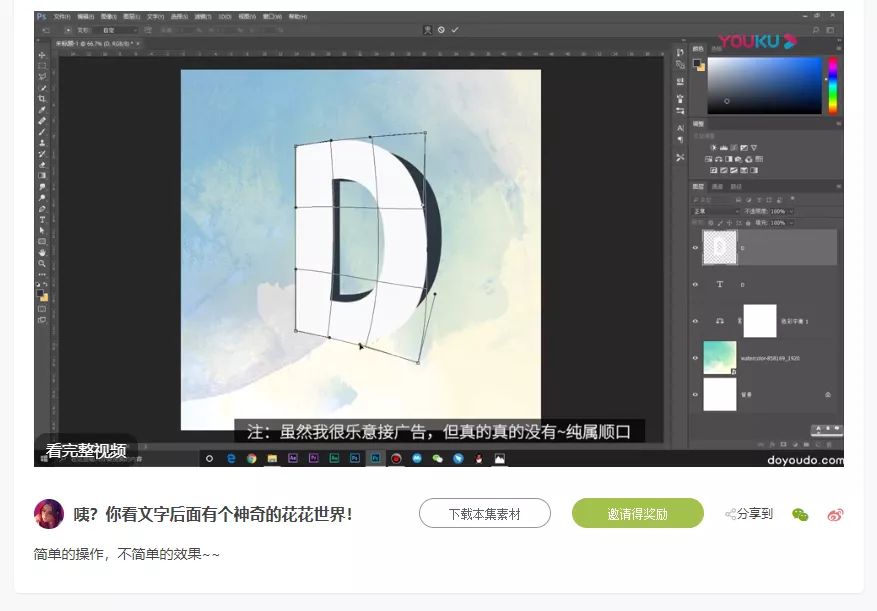The width and height of the screenshot is (877, 611).
Task: Select the Crop tool in the toolbar
Action: pyautogui.click(x=42, y=99)
